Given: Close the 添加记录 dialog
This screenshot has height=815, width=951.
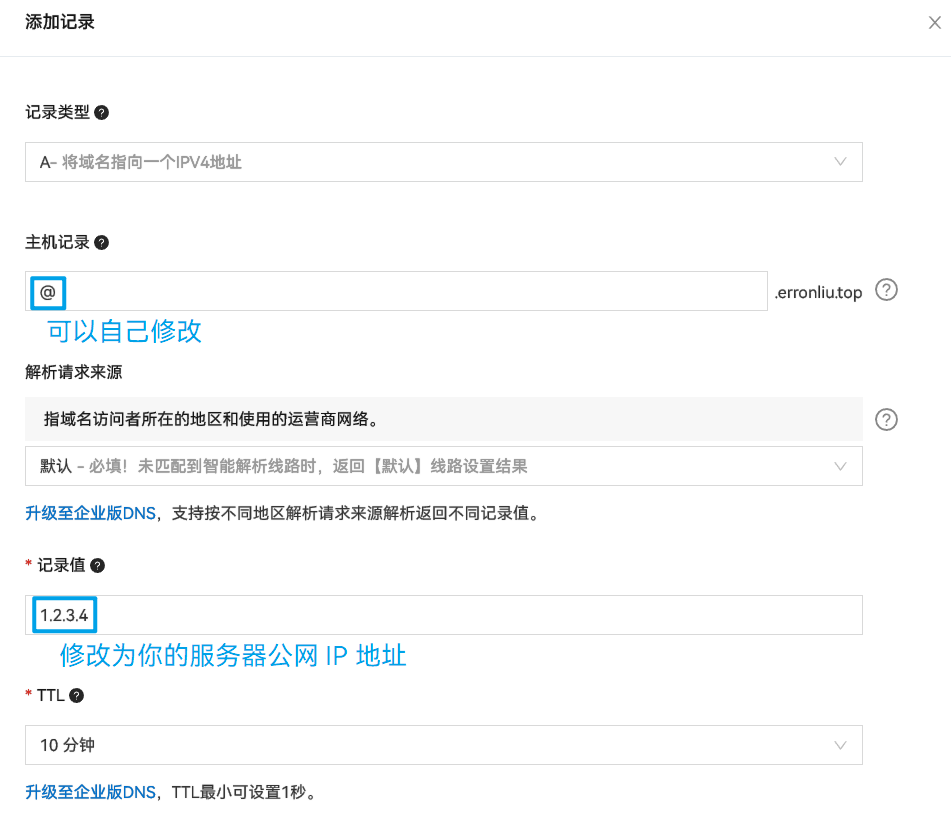Looking at the screenshot, I should (x=934, y=23).
